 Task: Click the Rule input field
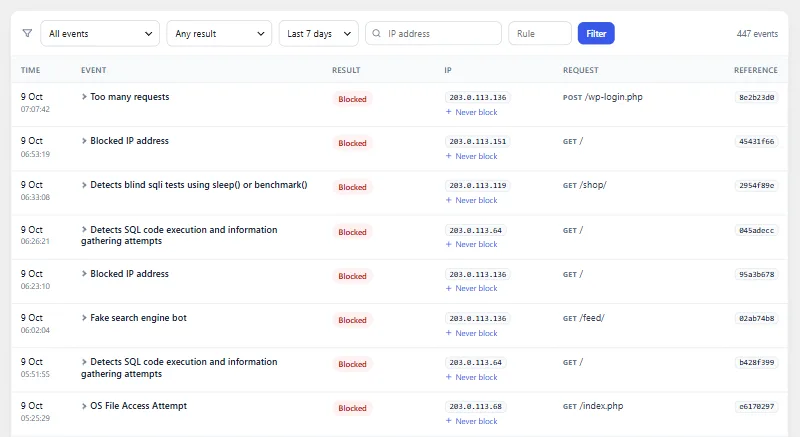coord(540,34)
